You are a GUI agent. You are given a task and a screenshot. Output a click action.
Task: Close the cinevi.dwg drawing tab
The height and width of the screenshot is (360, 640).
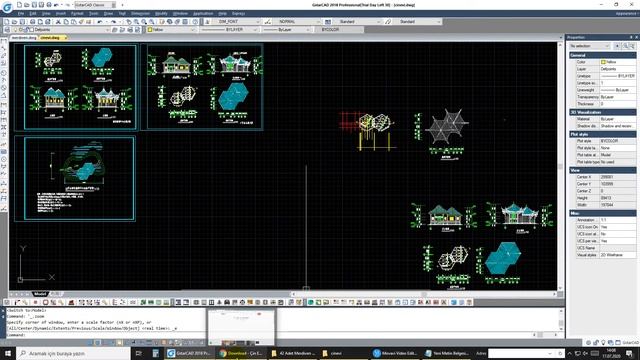point(65,38)
